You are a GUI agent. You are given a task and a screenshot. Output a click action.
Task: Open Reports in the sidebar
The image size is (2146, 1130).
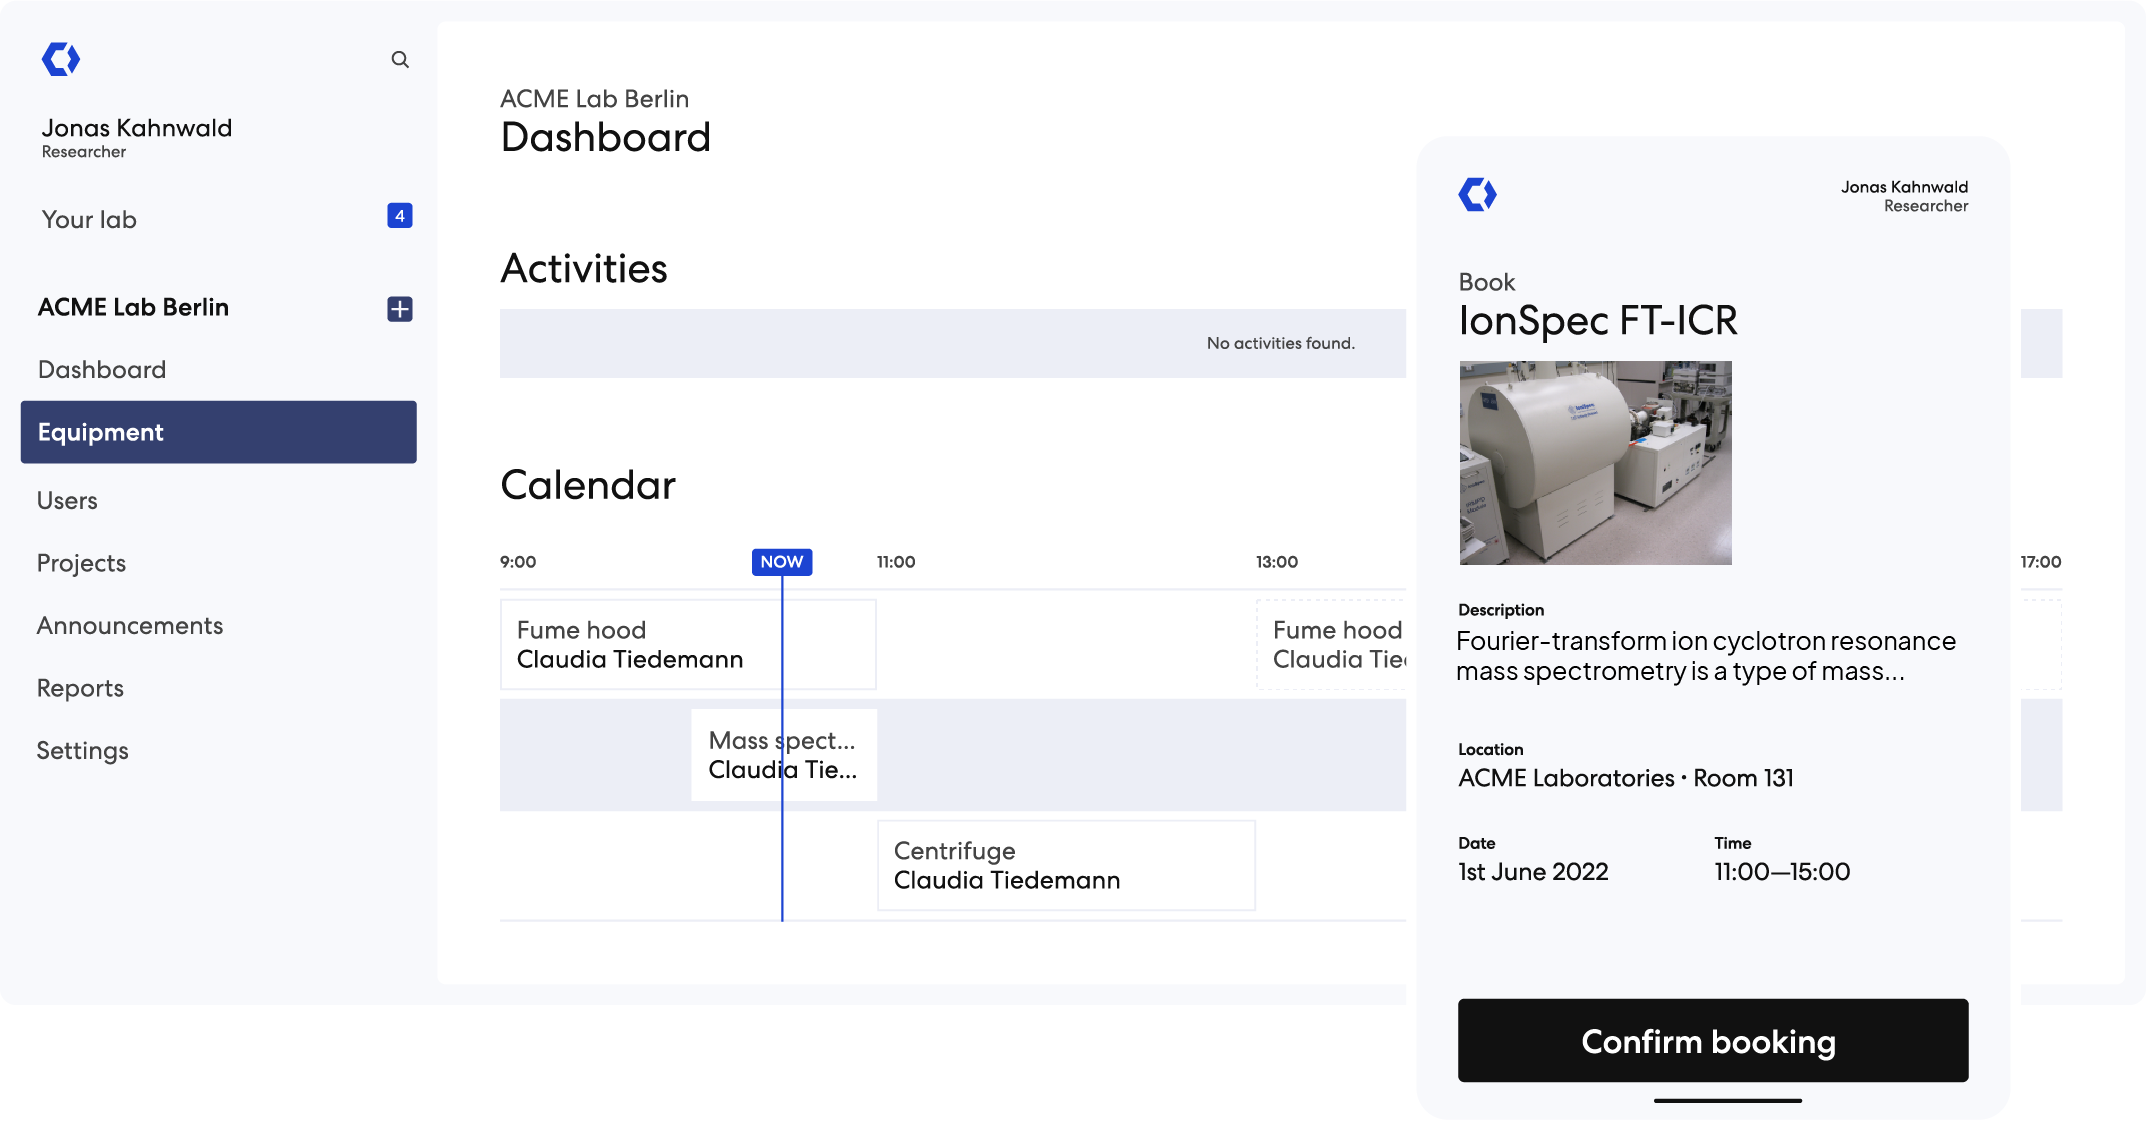click(x=80, y=688)
